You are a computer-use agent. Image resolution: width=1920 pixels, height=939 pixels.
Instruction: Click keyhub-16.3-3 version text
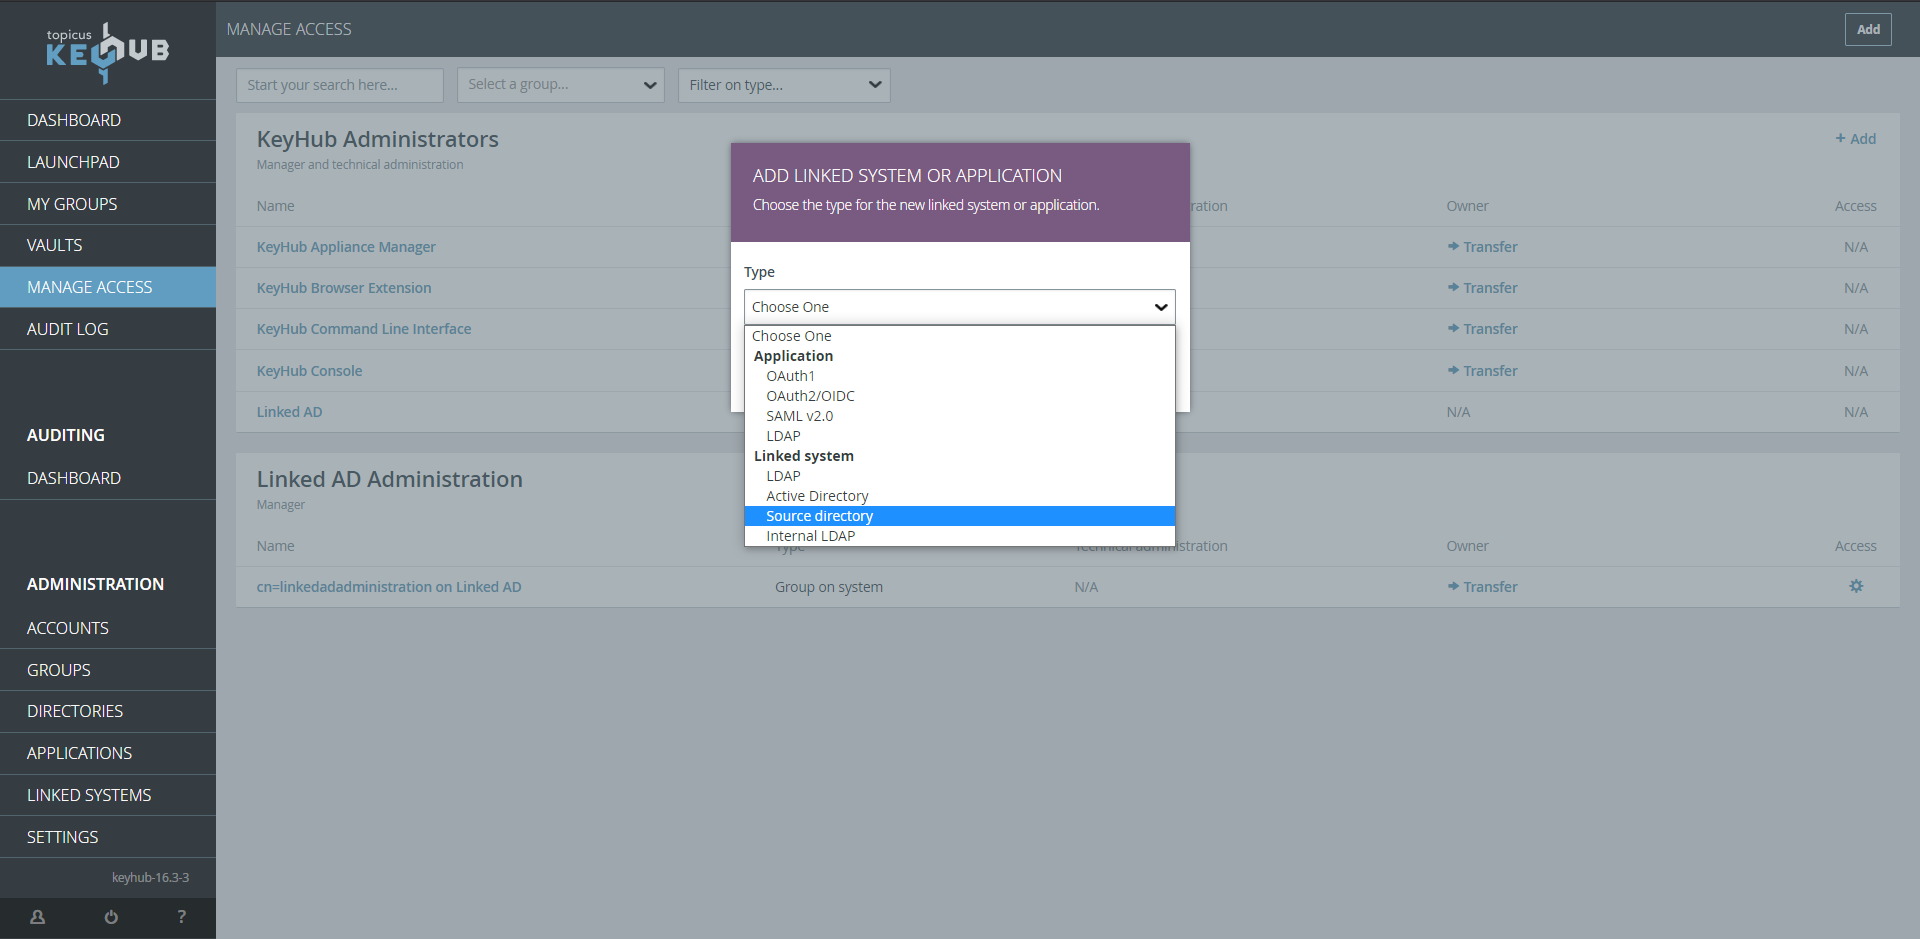coord(150,878)
